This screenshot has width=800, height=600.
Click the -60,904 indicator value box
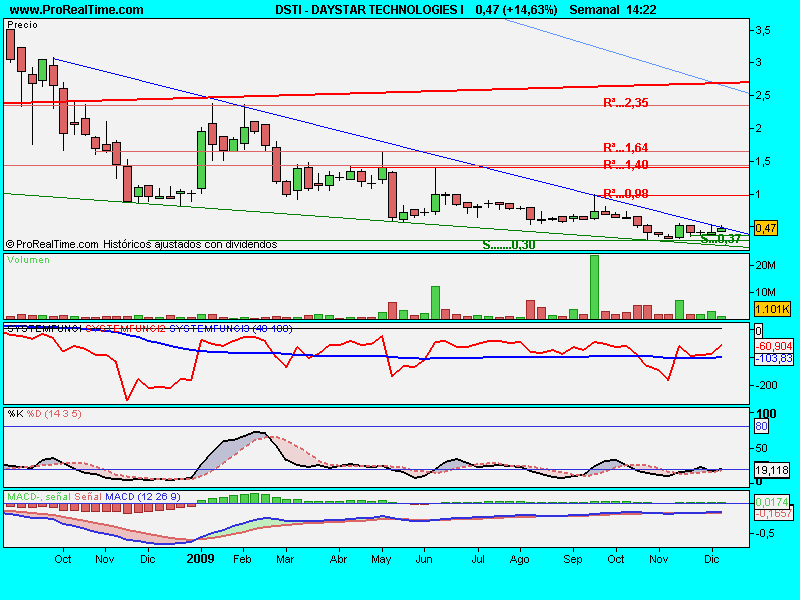[773, 346]
